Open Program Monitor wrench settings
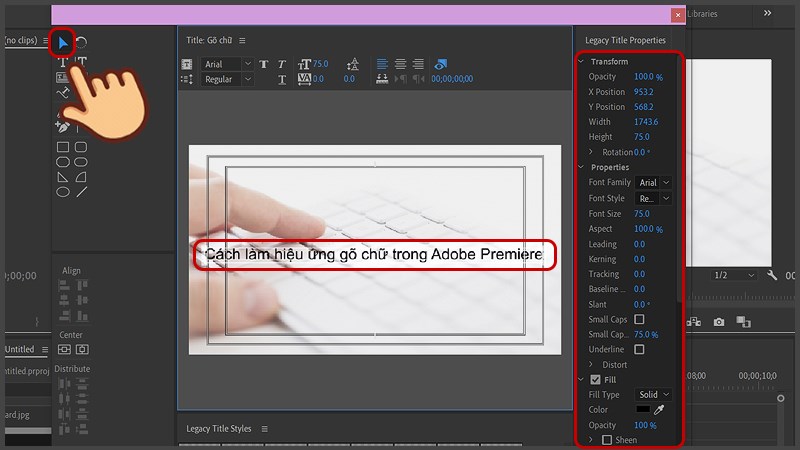The height and width of the screenshot is (450, 800). pyautogui.click(x=772, y=276)
